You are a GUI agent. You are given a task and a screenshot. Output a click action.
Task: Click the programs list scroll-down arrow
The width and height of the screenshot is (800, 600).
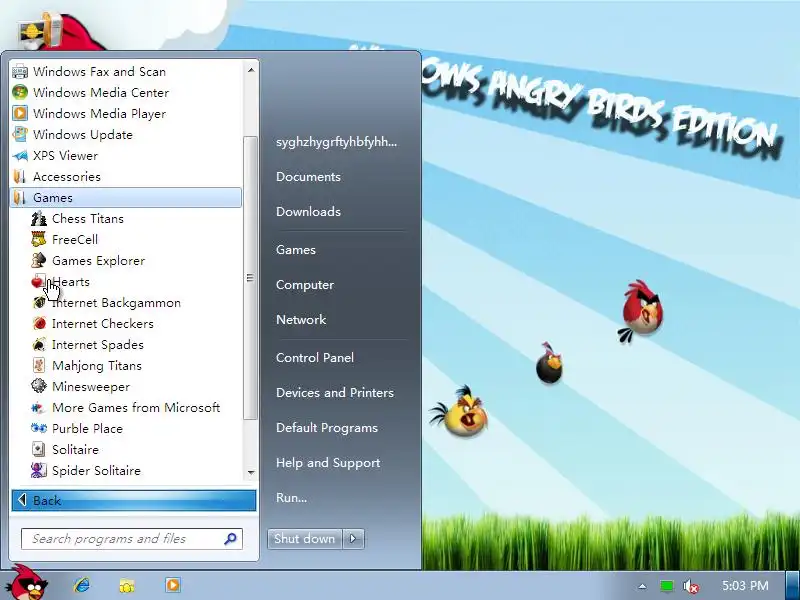point(251,472)
